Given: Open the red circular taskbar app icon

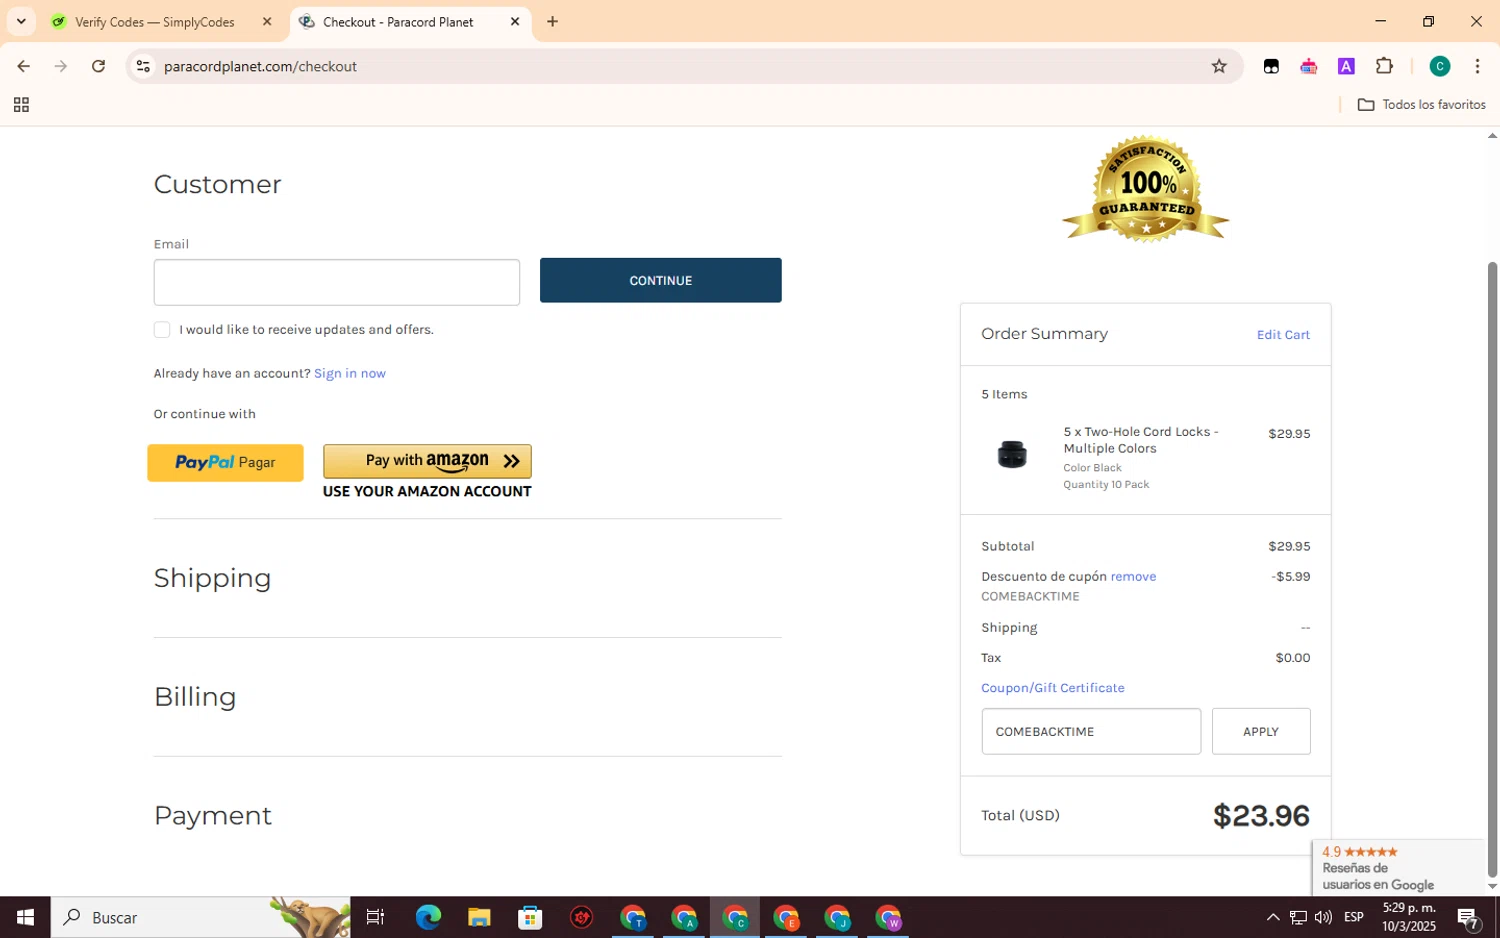Looking at the screenshot, I should pos(581,917).
